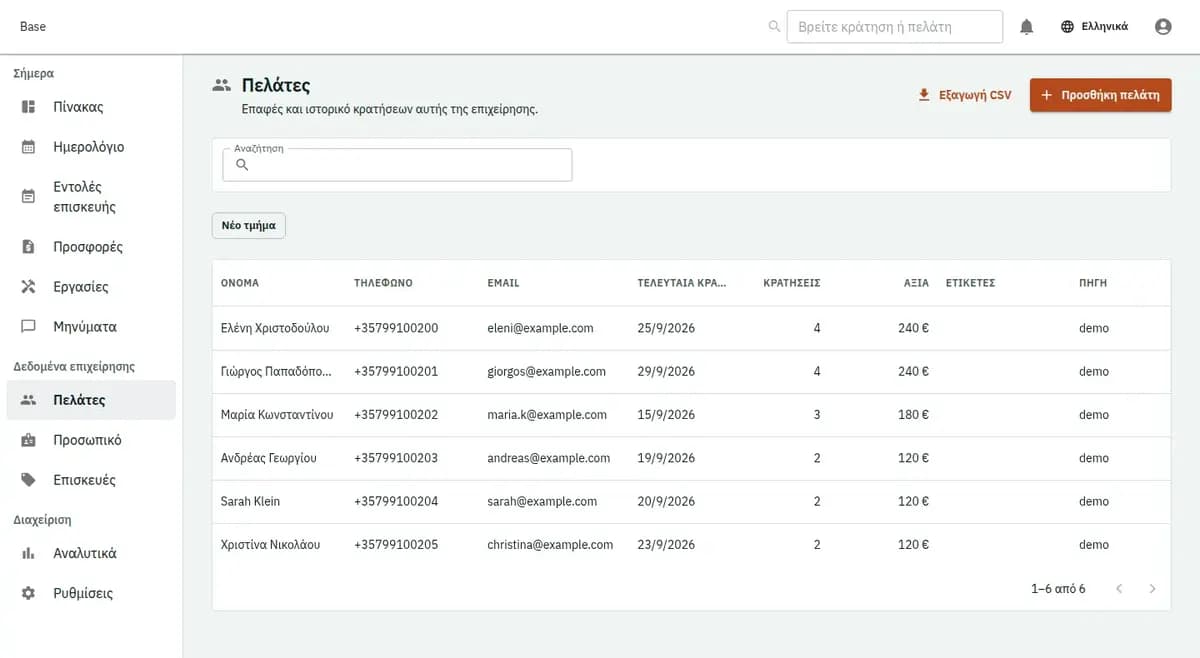Click the document icon beside Προσφορές
The width and height of the screenshot is (1200, 658).
point(29,247)
